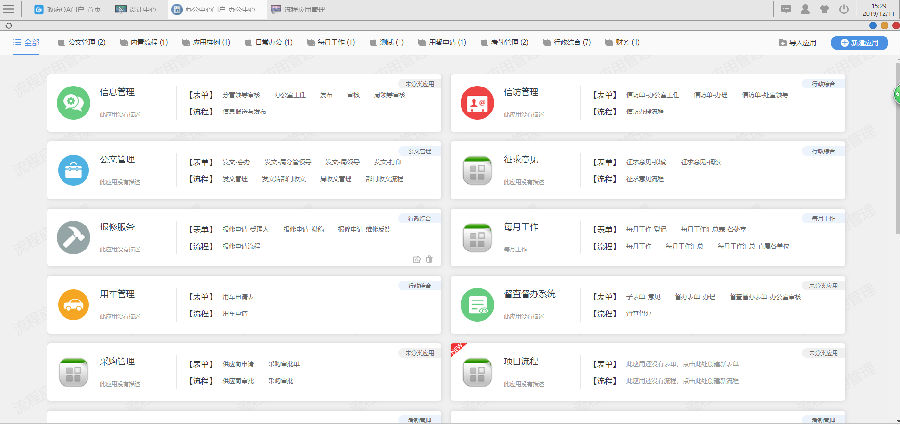900x425 pixels.
Task: Select the first category tab with count (2)
Action: pyautogui.click(x=82, y=42)
